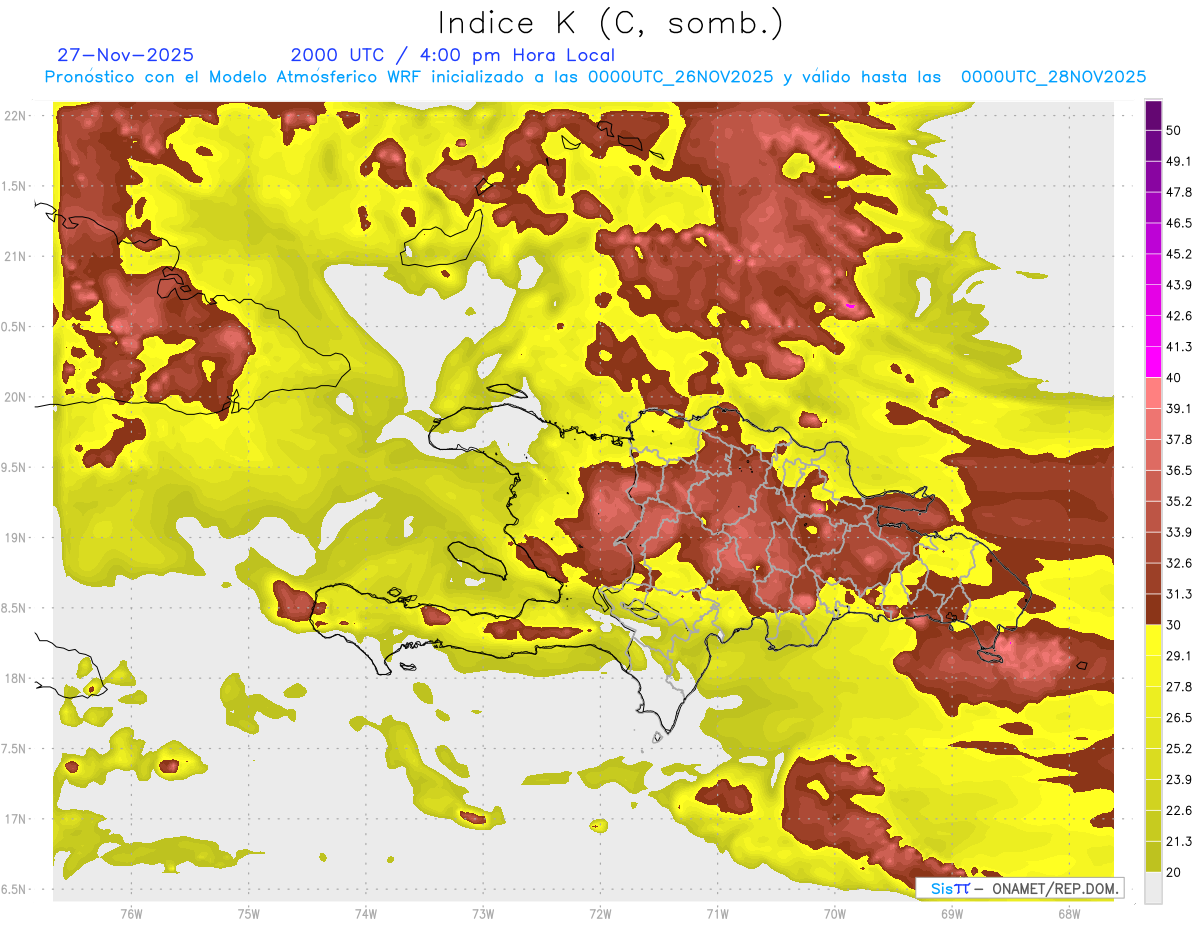Click the "23.9" color scale value
The width and height of the screenshot is (1200, 927).
pos(1179,780)
